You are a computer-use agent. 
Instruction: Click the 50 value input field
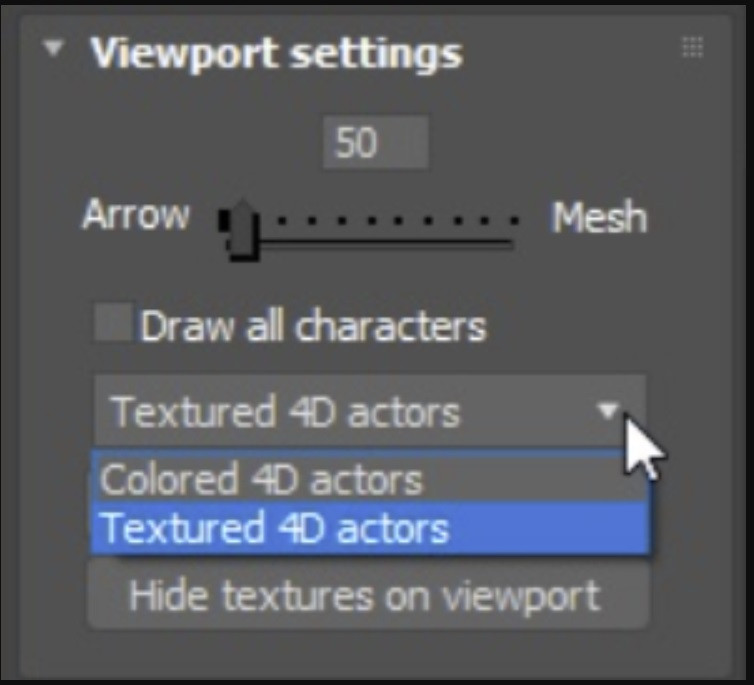(376, 142)
